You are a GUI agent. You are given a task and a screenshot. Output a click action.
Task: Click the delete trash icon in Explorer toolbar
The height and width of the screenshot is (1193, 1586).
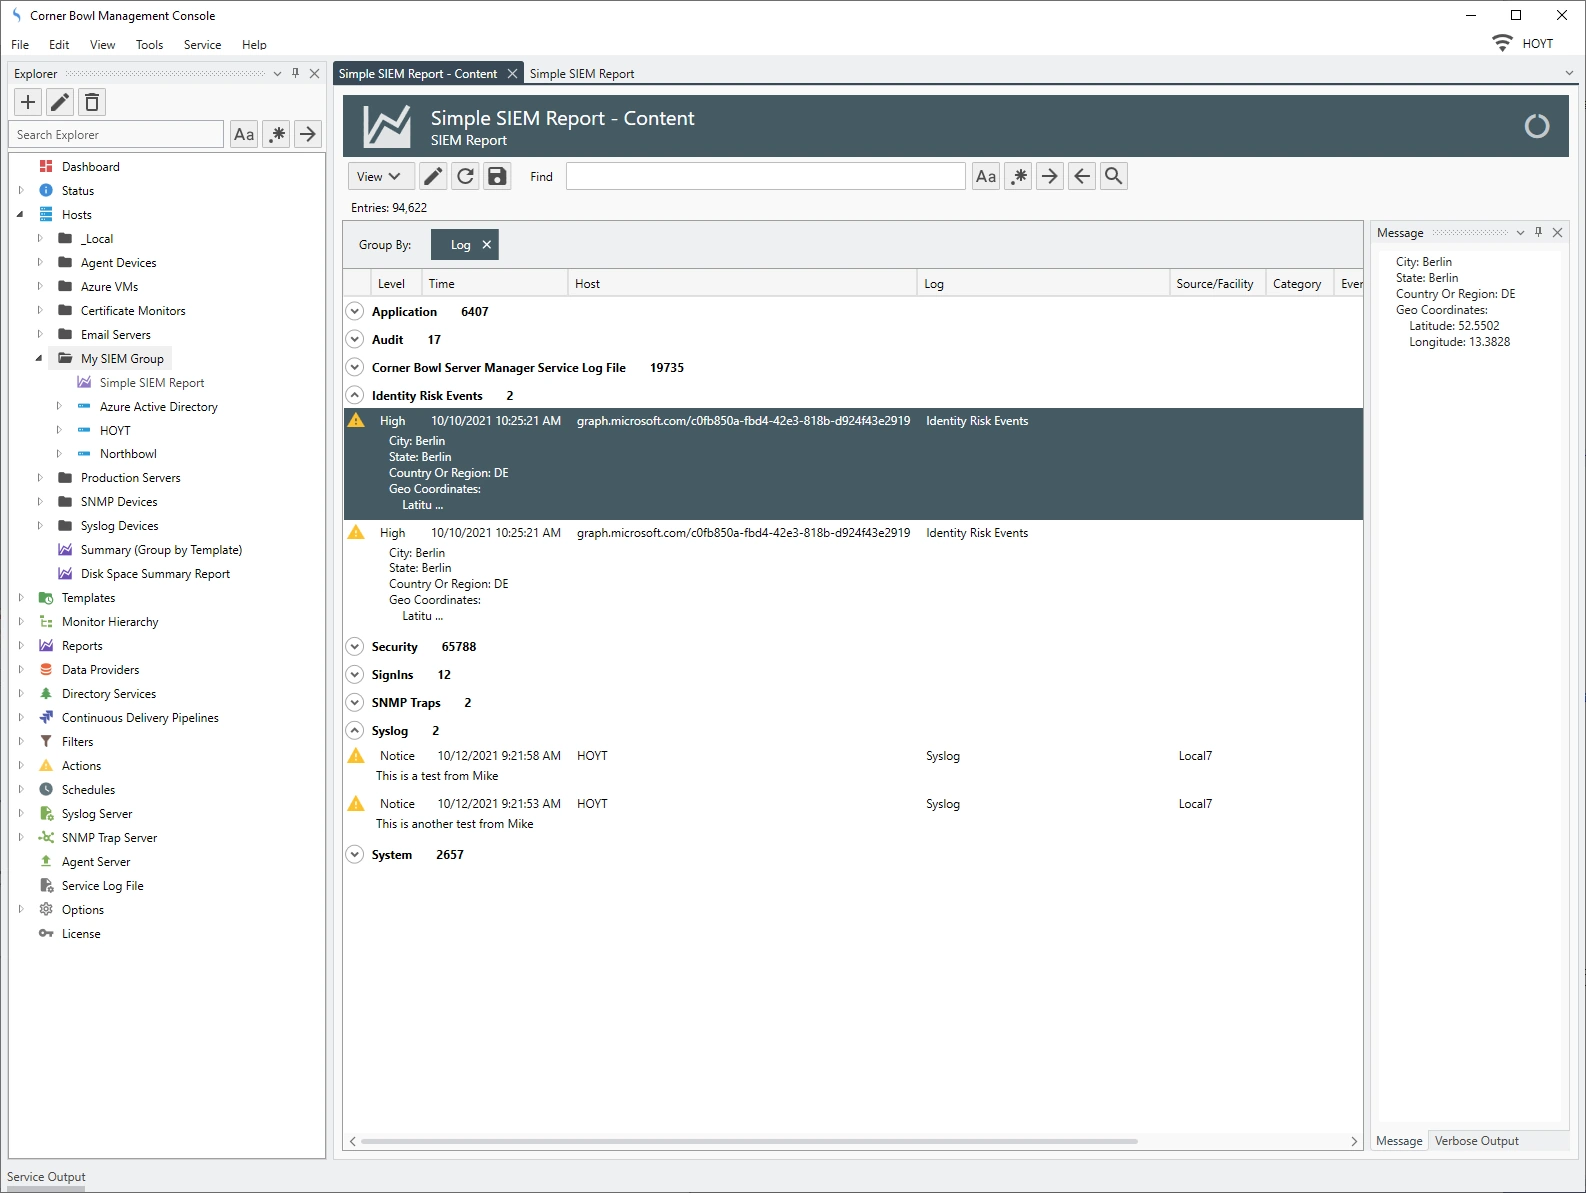92,102
